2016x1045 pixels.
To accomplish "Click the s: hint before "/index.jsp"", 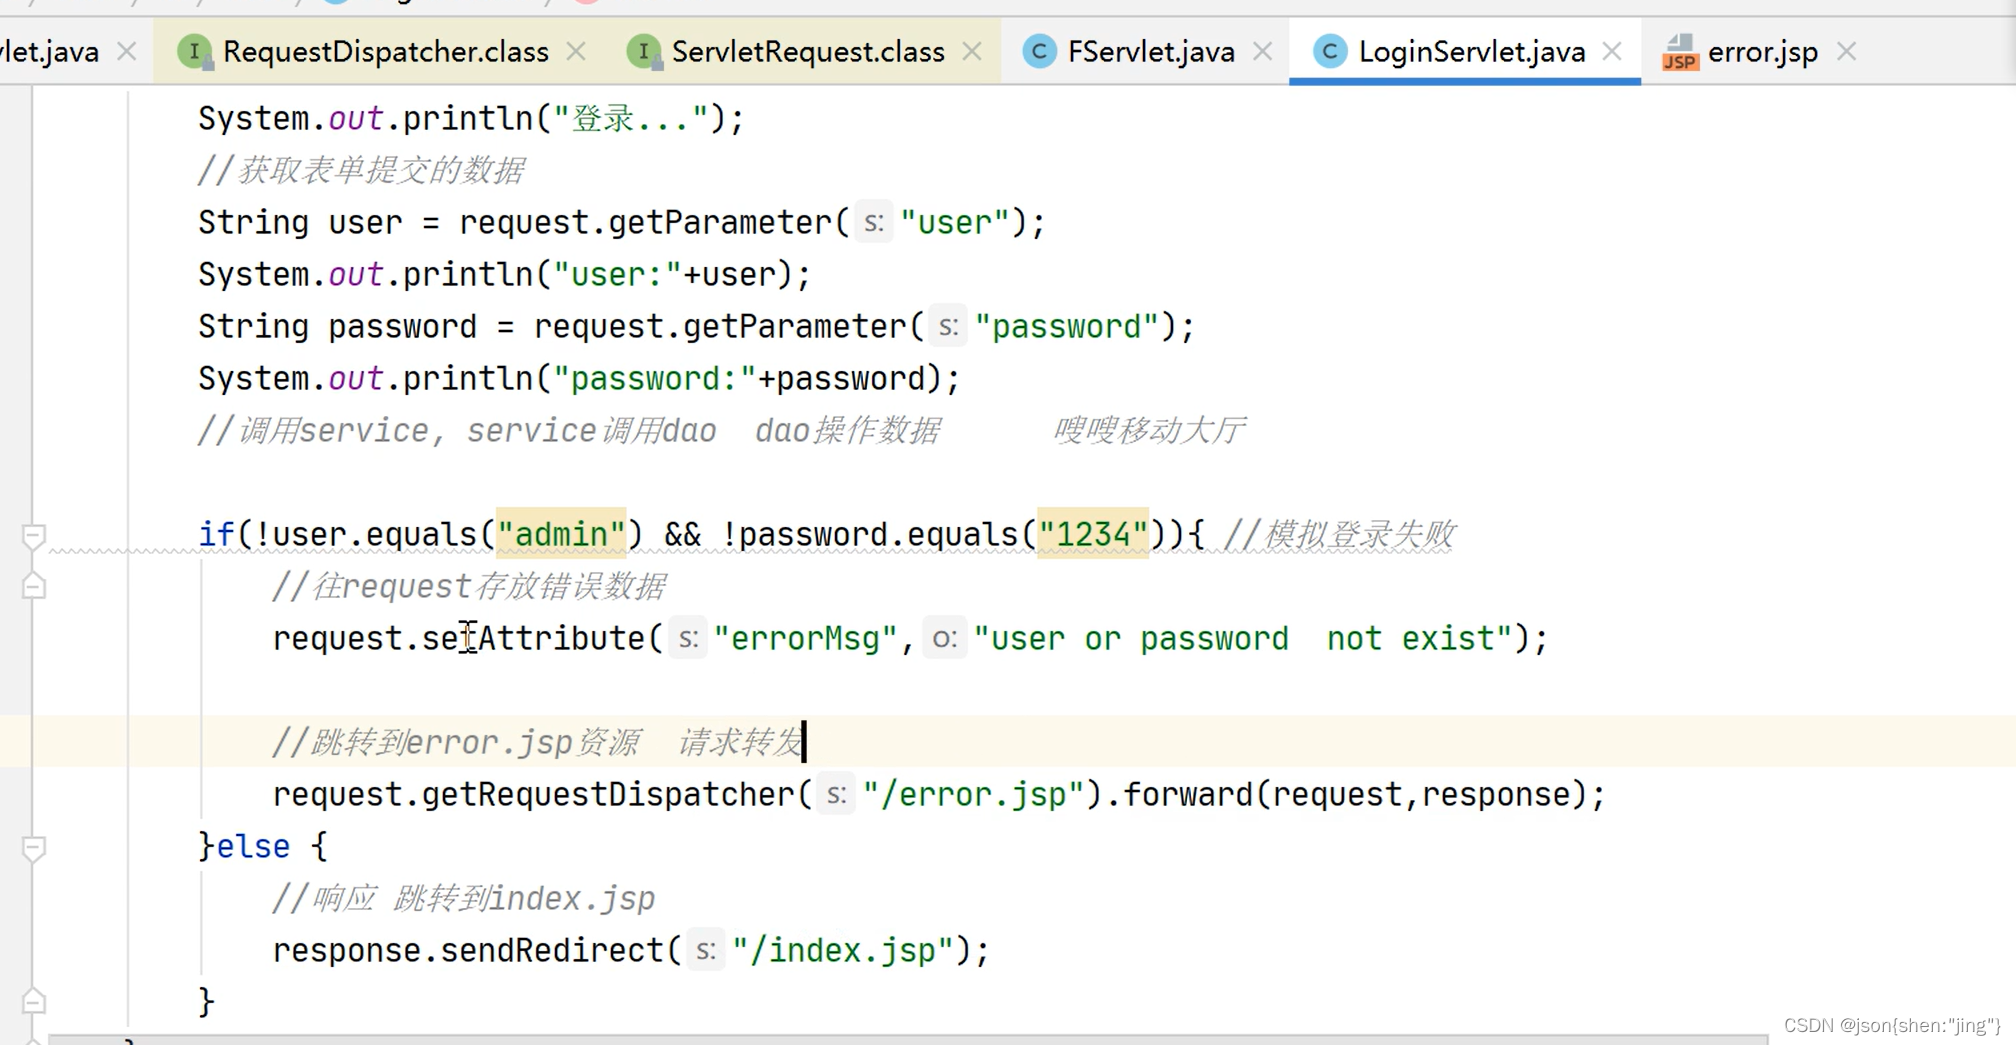I will tap(705, 950).
